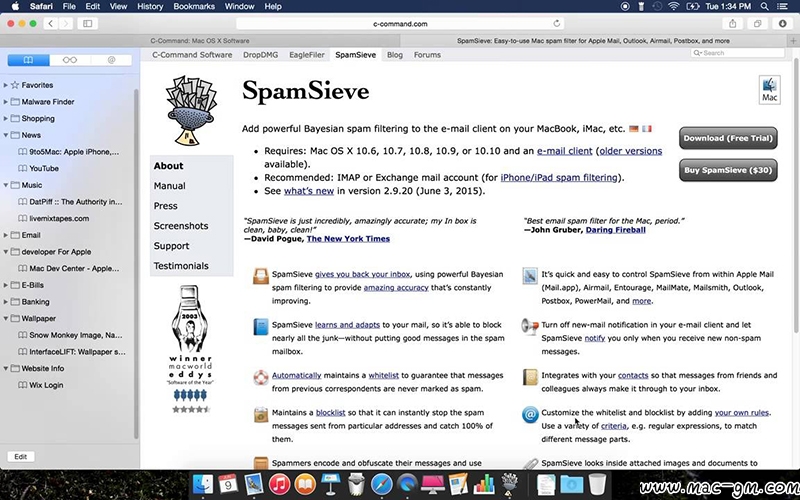Open the Share button in toolbar
The width and height of the screenshot is (800, 500).
click(x=733, y=23)
